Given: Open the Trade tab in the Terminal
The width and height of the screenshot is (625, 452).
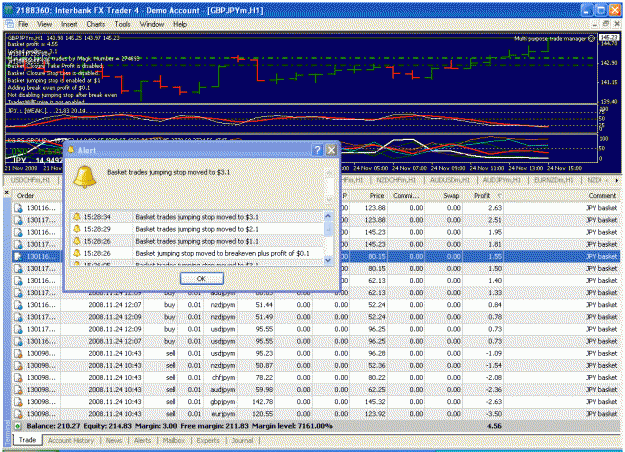Looking at the screenshot, I should coord(28,440).
